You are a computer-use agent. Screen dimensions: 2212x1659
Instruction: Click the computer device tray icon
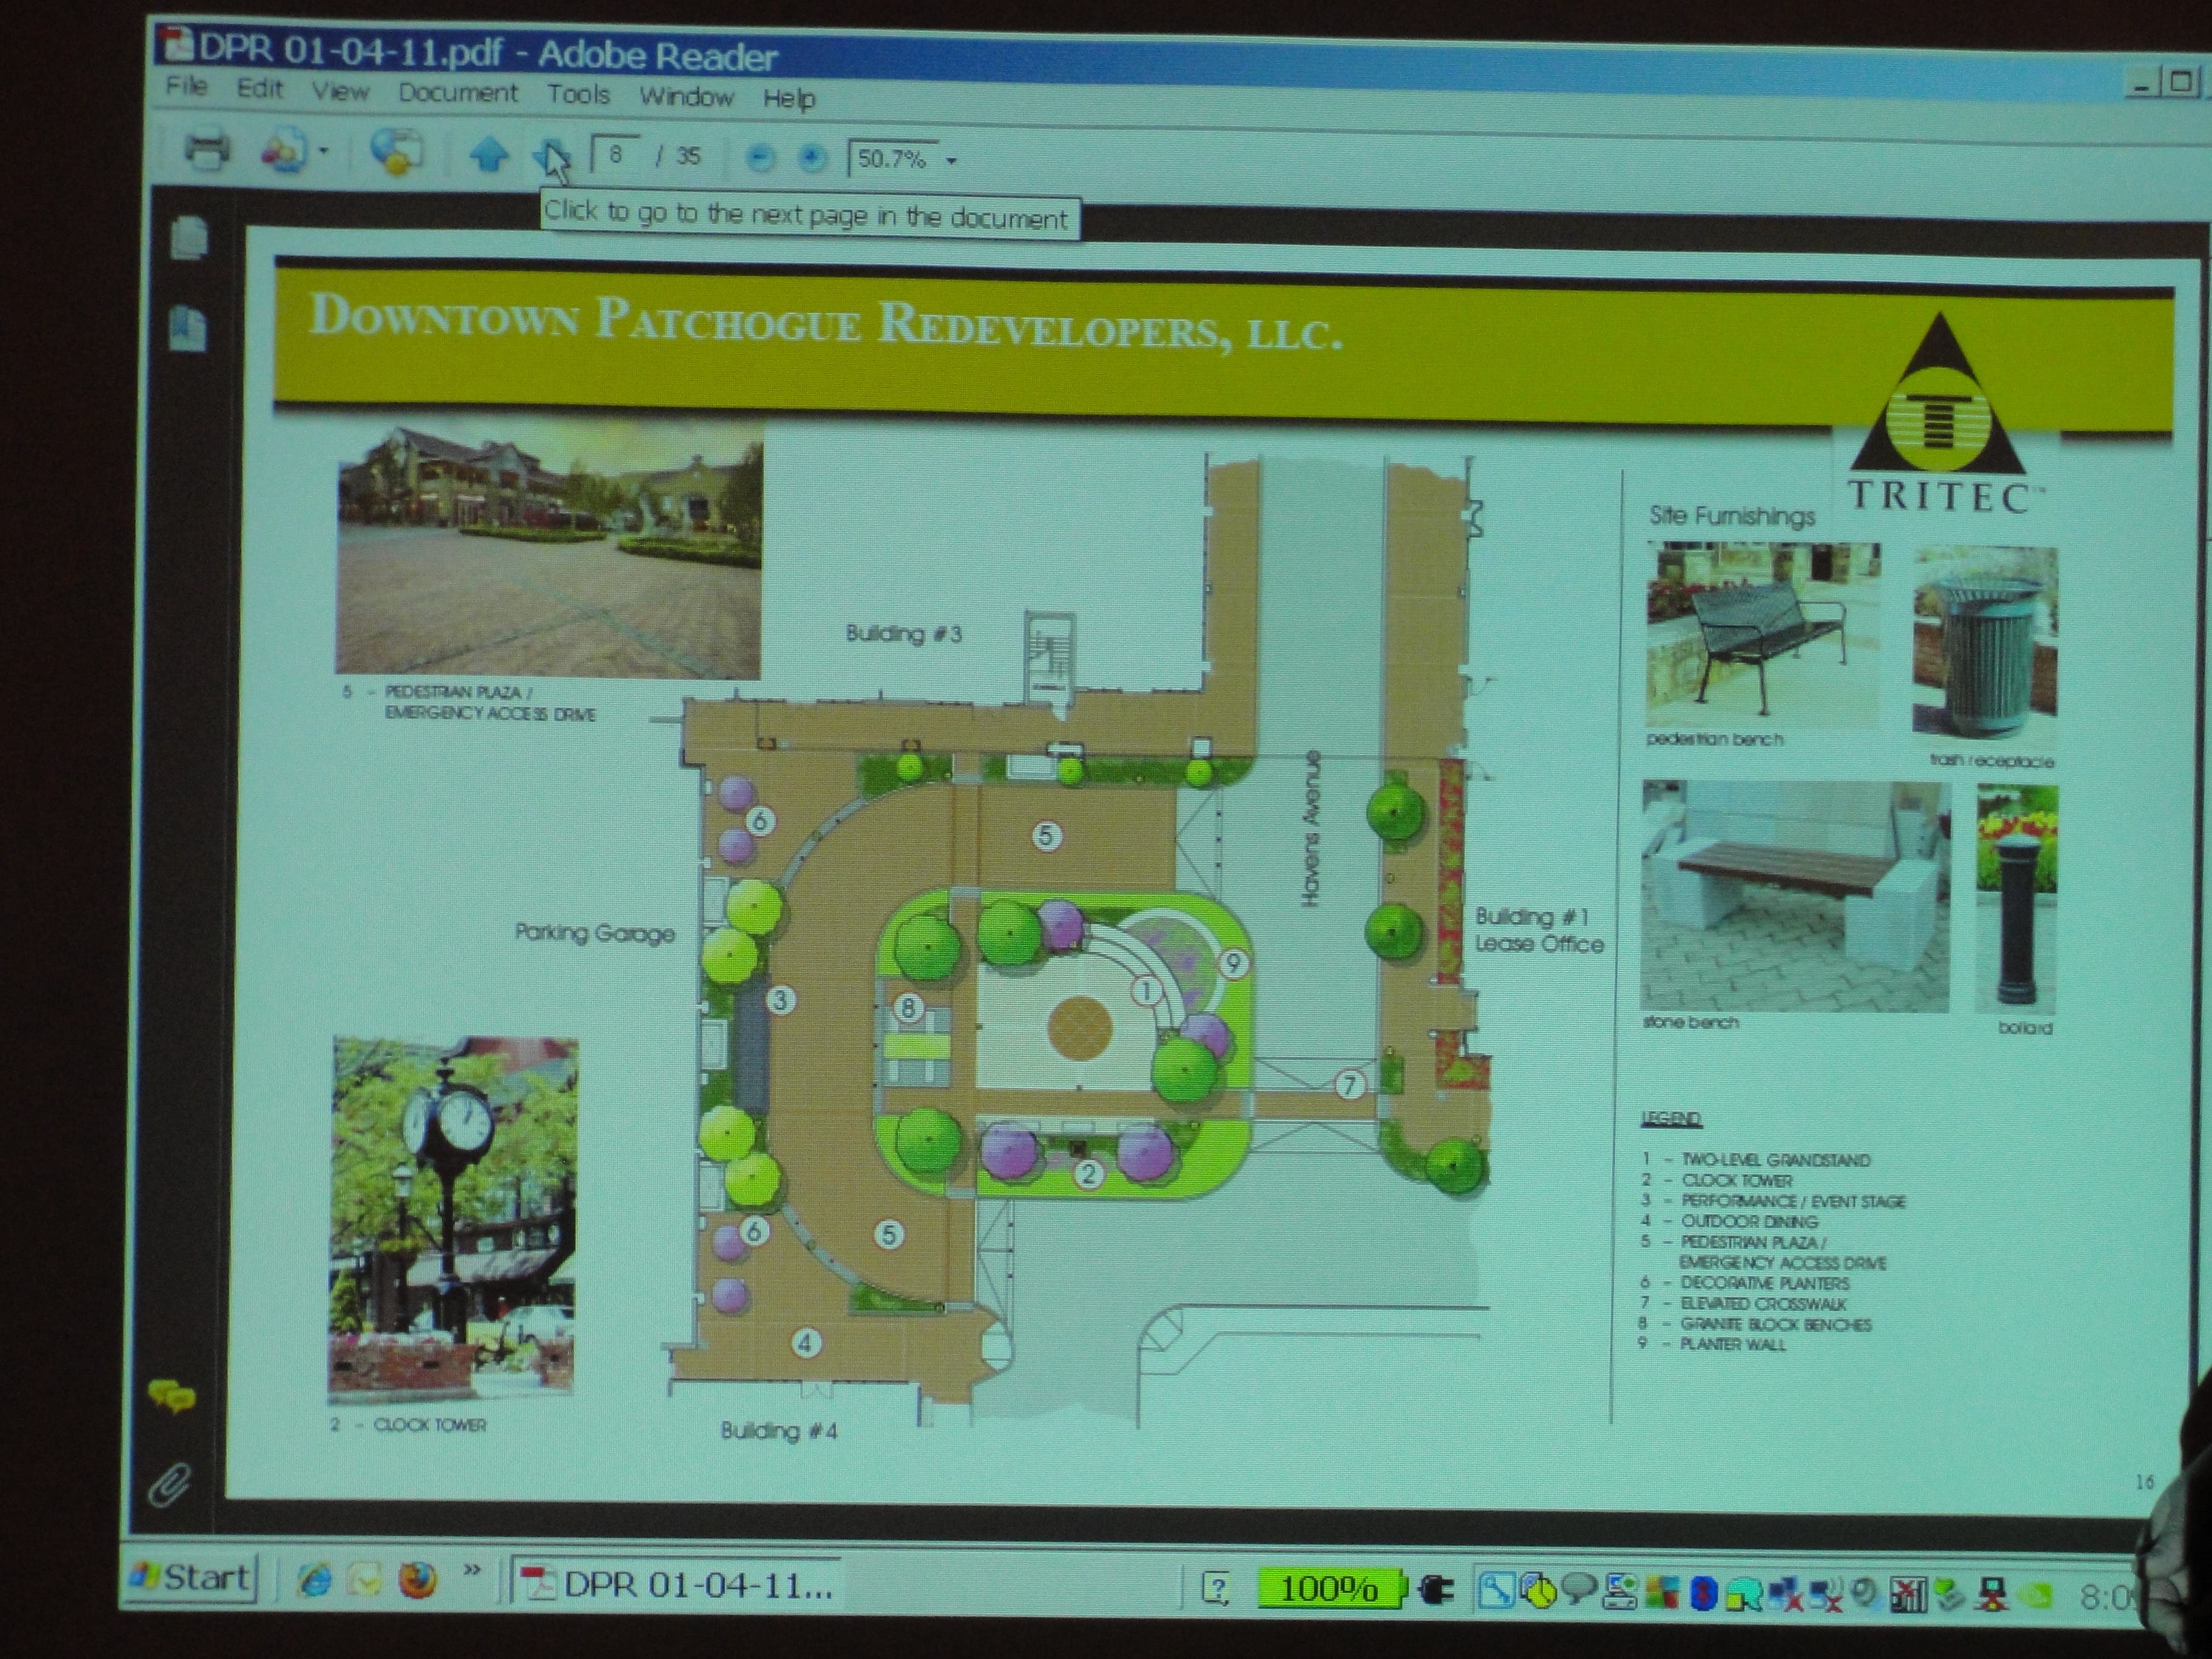click(1619, 1592)
